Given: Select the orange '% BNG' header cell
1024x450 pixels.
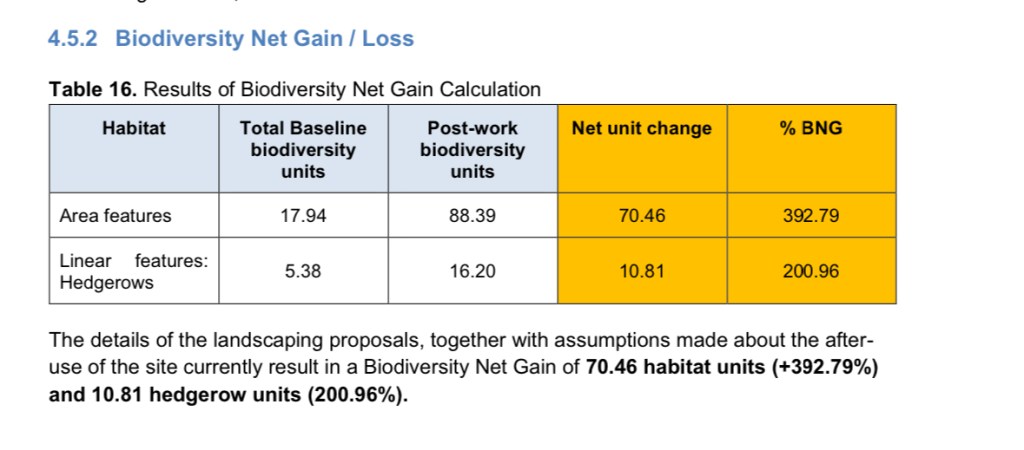Looking at the screenshot, I should [x=811, y=128].
